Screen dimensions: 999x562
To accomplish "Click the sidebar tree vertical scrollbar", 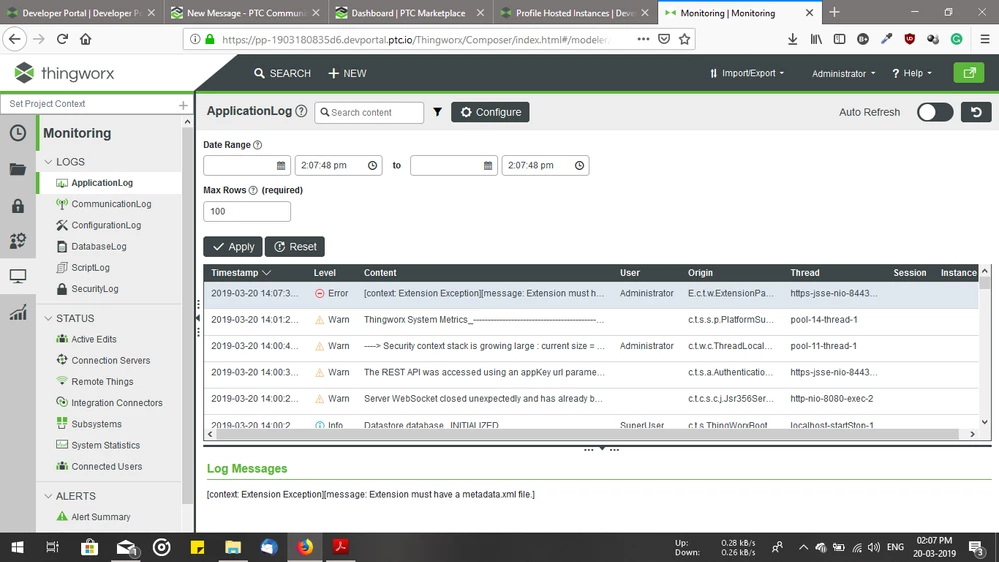I will 187,315.
